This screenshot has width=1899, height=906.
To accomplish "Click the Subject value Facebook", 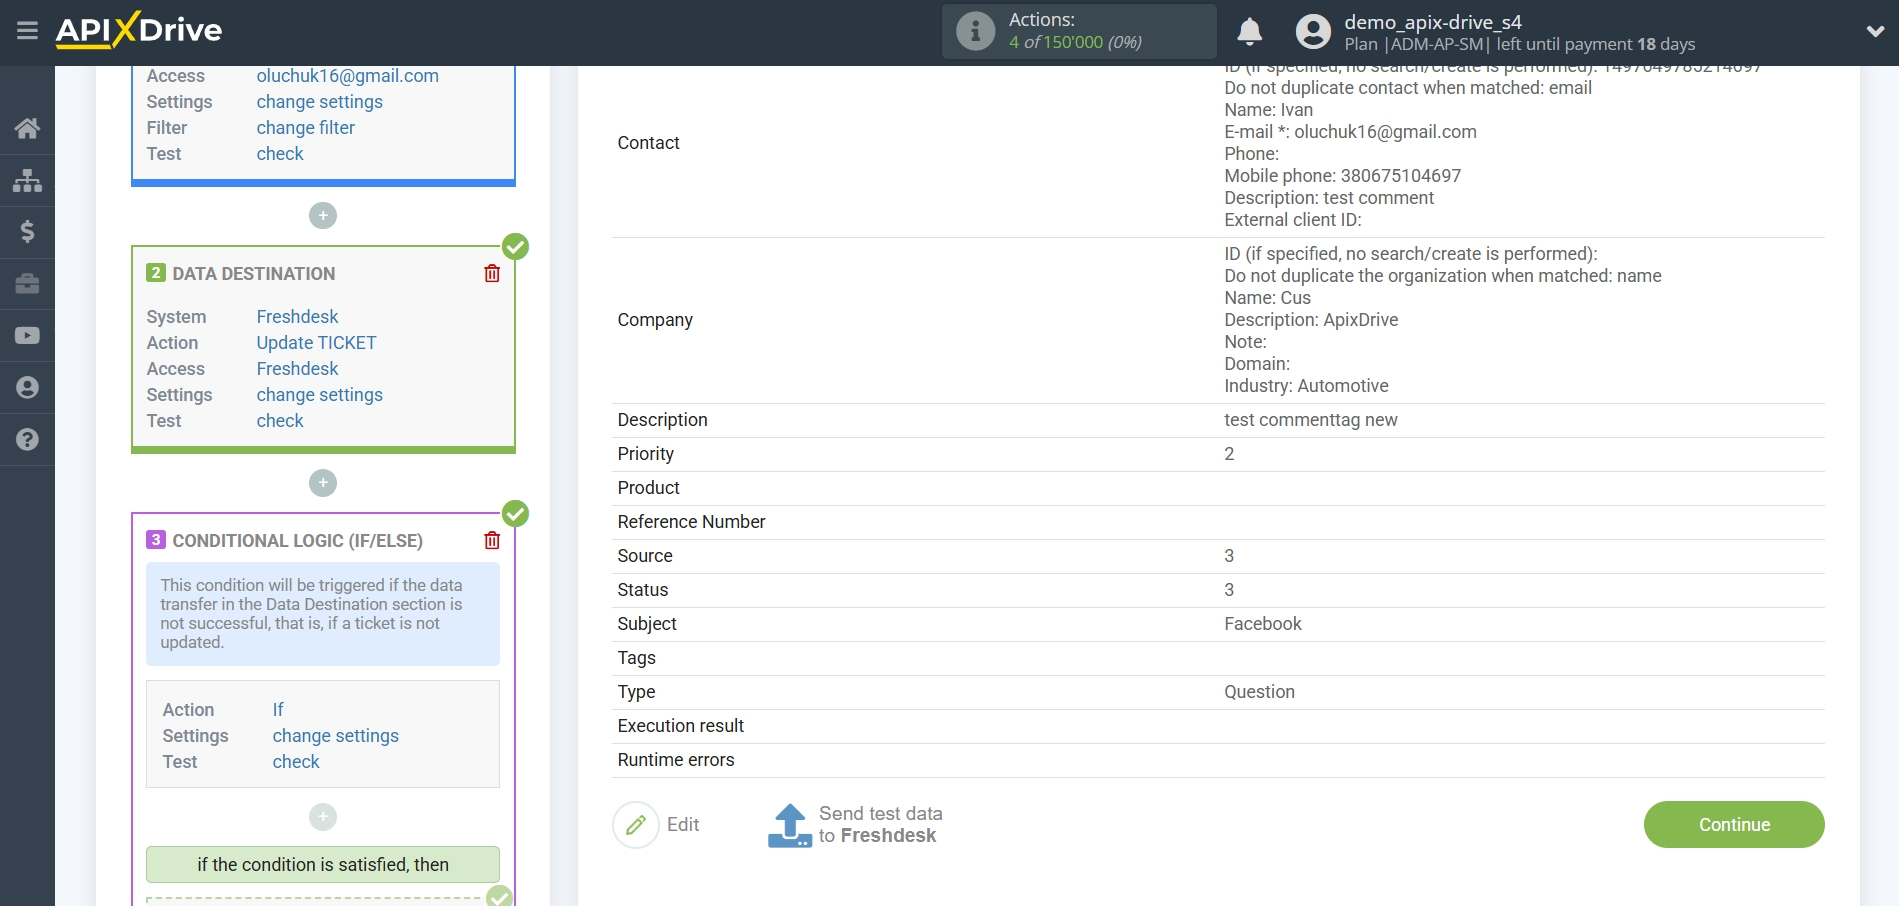I will pos(1263,624).
